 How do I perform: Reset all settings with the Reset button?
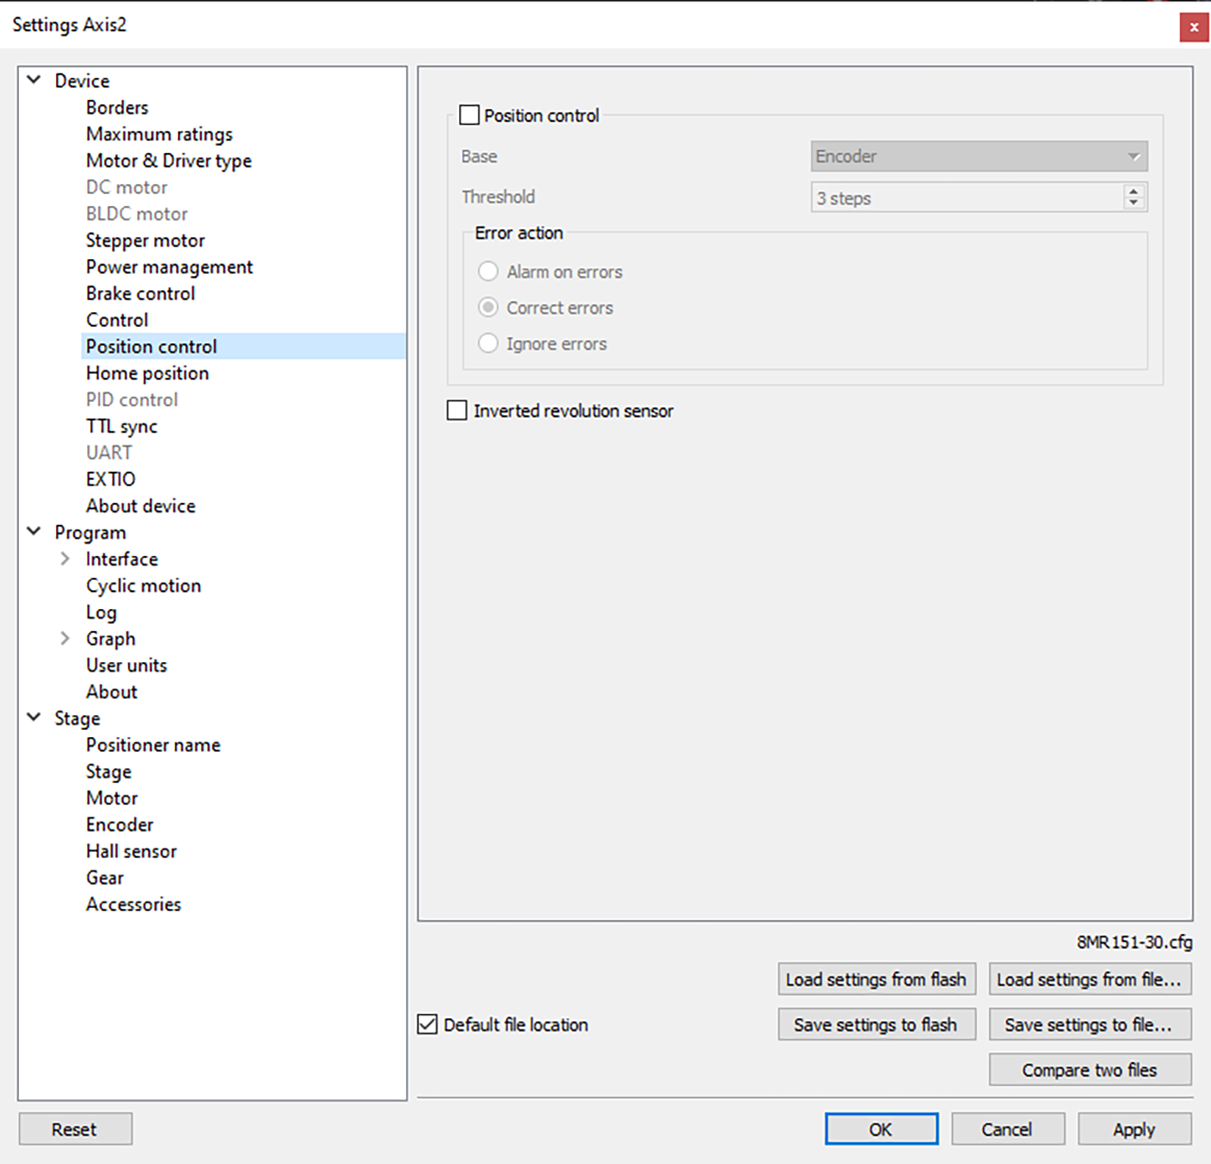74,1128
